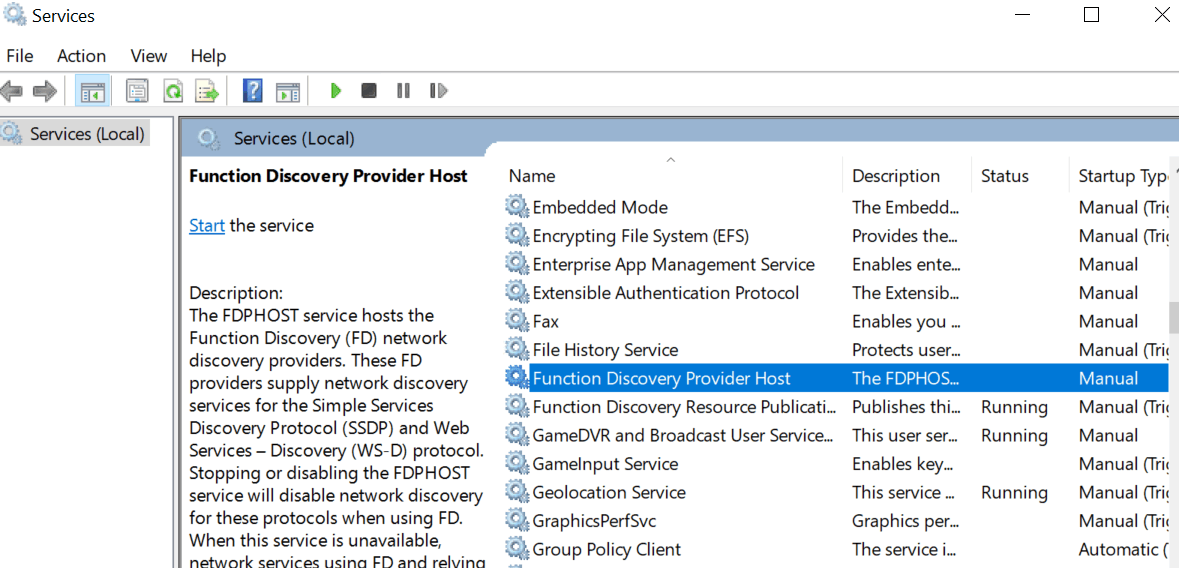The height and width of the screenshot is (568, 1179).
Task: Select the File History Service name
Action: pos(605,350)
